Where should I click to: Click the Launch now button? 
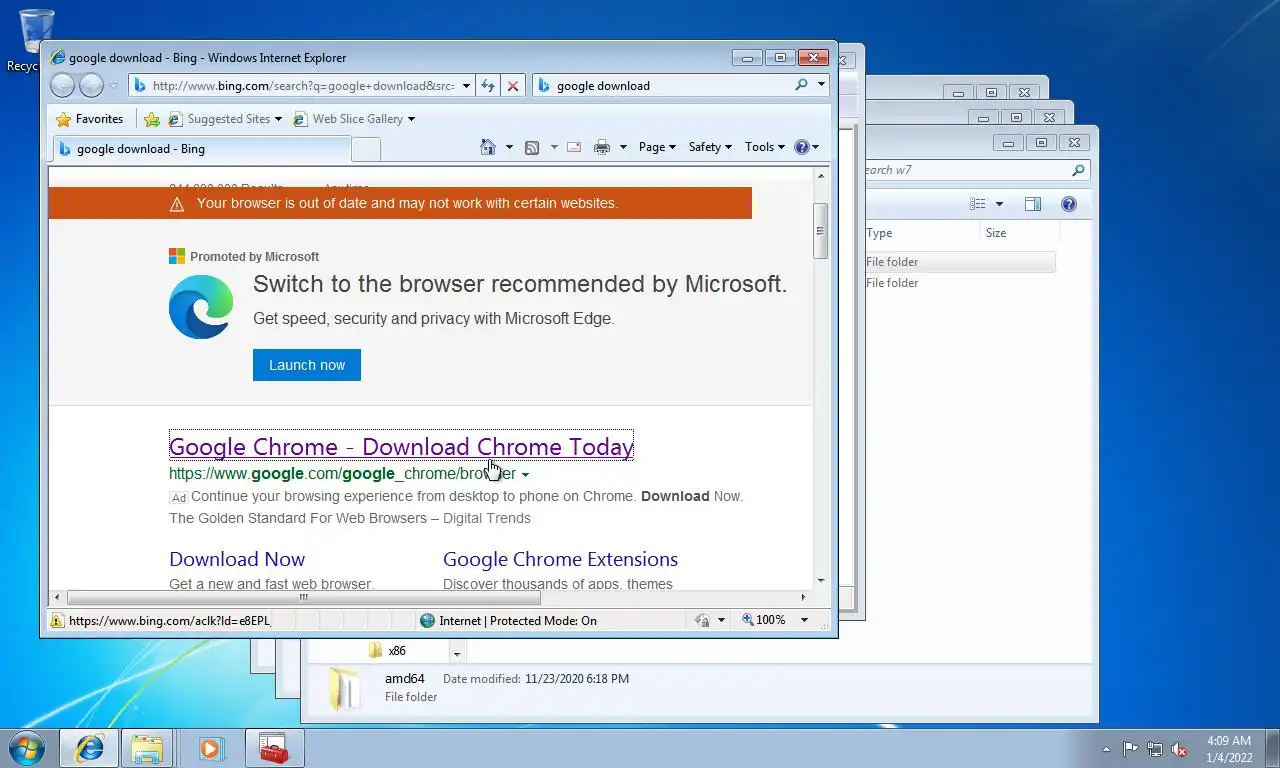(307, 365)
